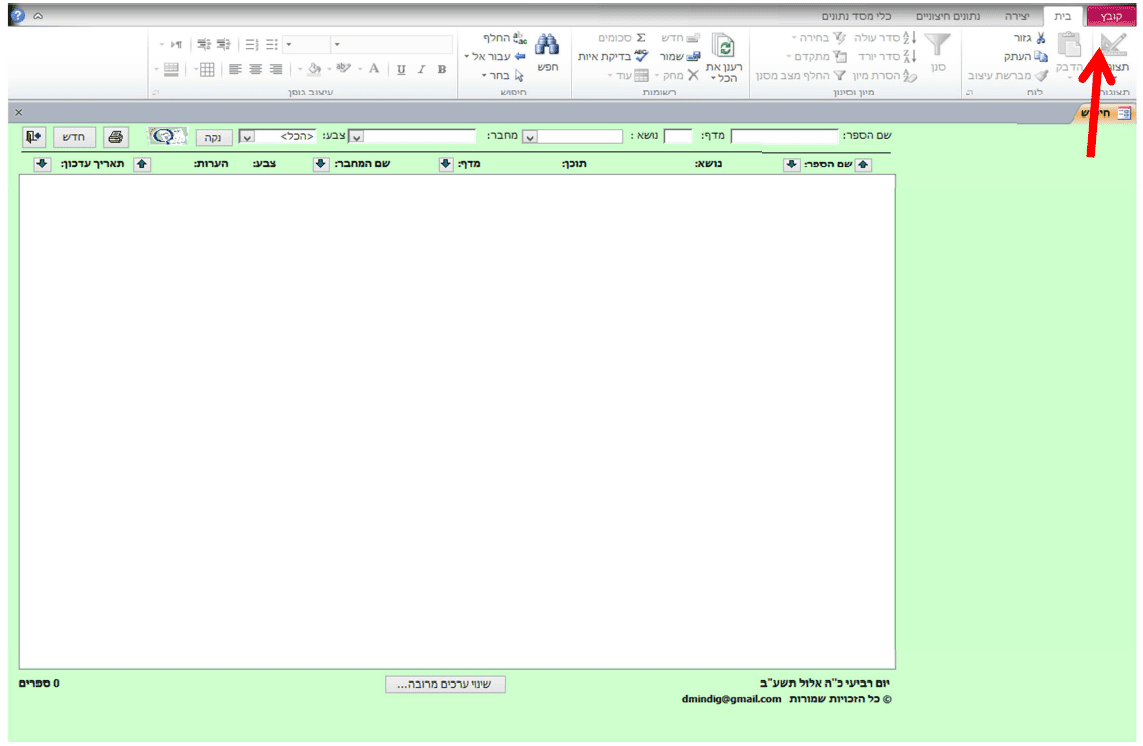Click the magnifier search image button
The height and width of the screenshot is (746, 1143).
(x=167, y=136)
